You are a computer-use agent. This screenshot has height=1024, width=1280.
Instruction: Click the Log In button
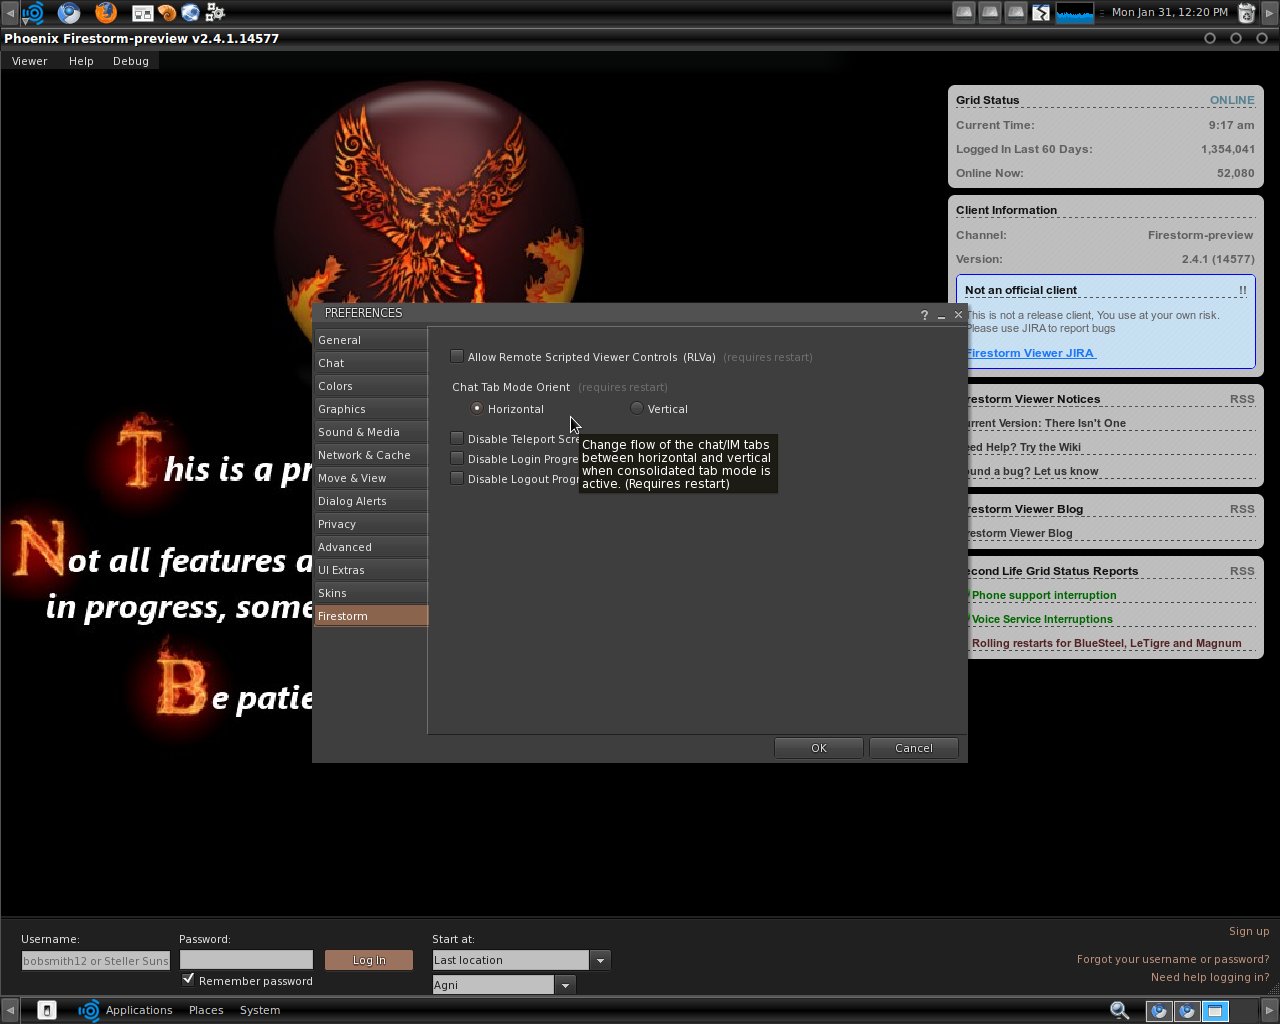[369, 960]
